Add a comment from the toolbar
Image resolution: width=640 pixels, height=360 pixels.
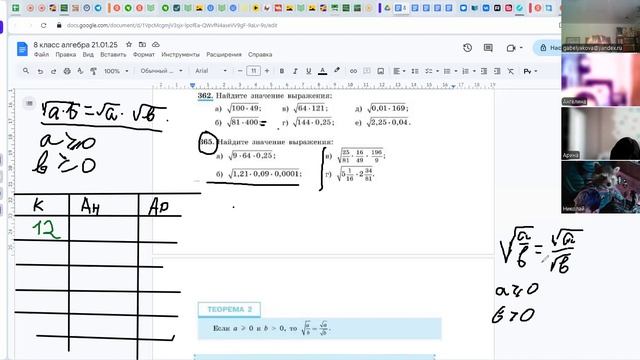tap(367, 71)
